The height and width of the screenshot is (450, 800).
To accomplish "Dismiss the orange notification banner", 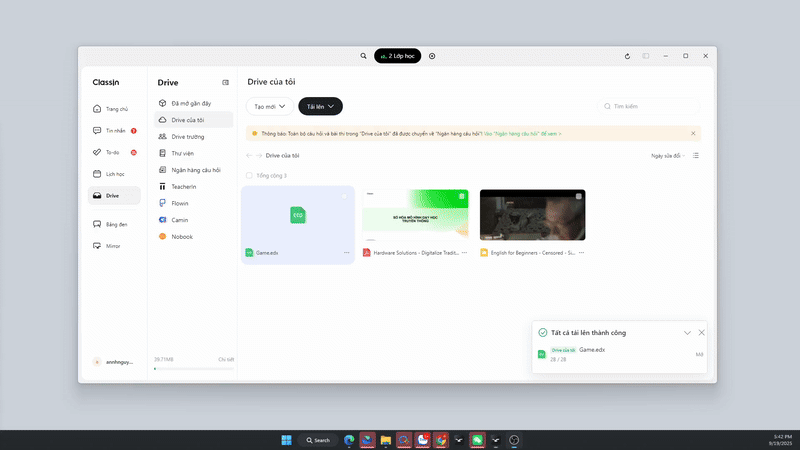I will click(693, 134).
